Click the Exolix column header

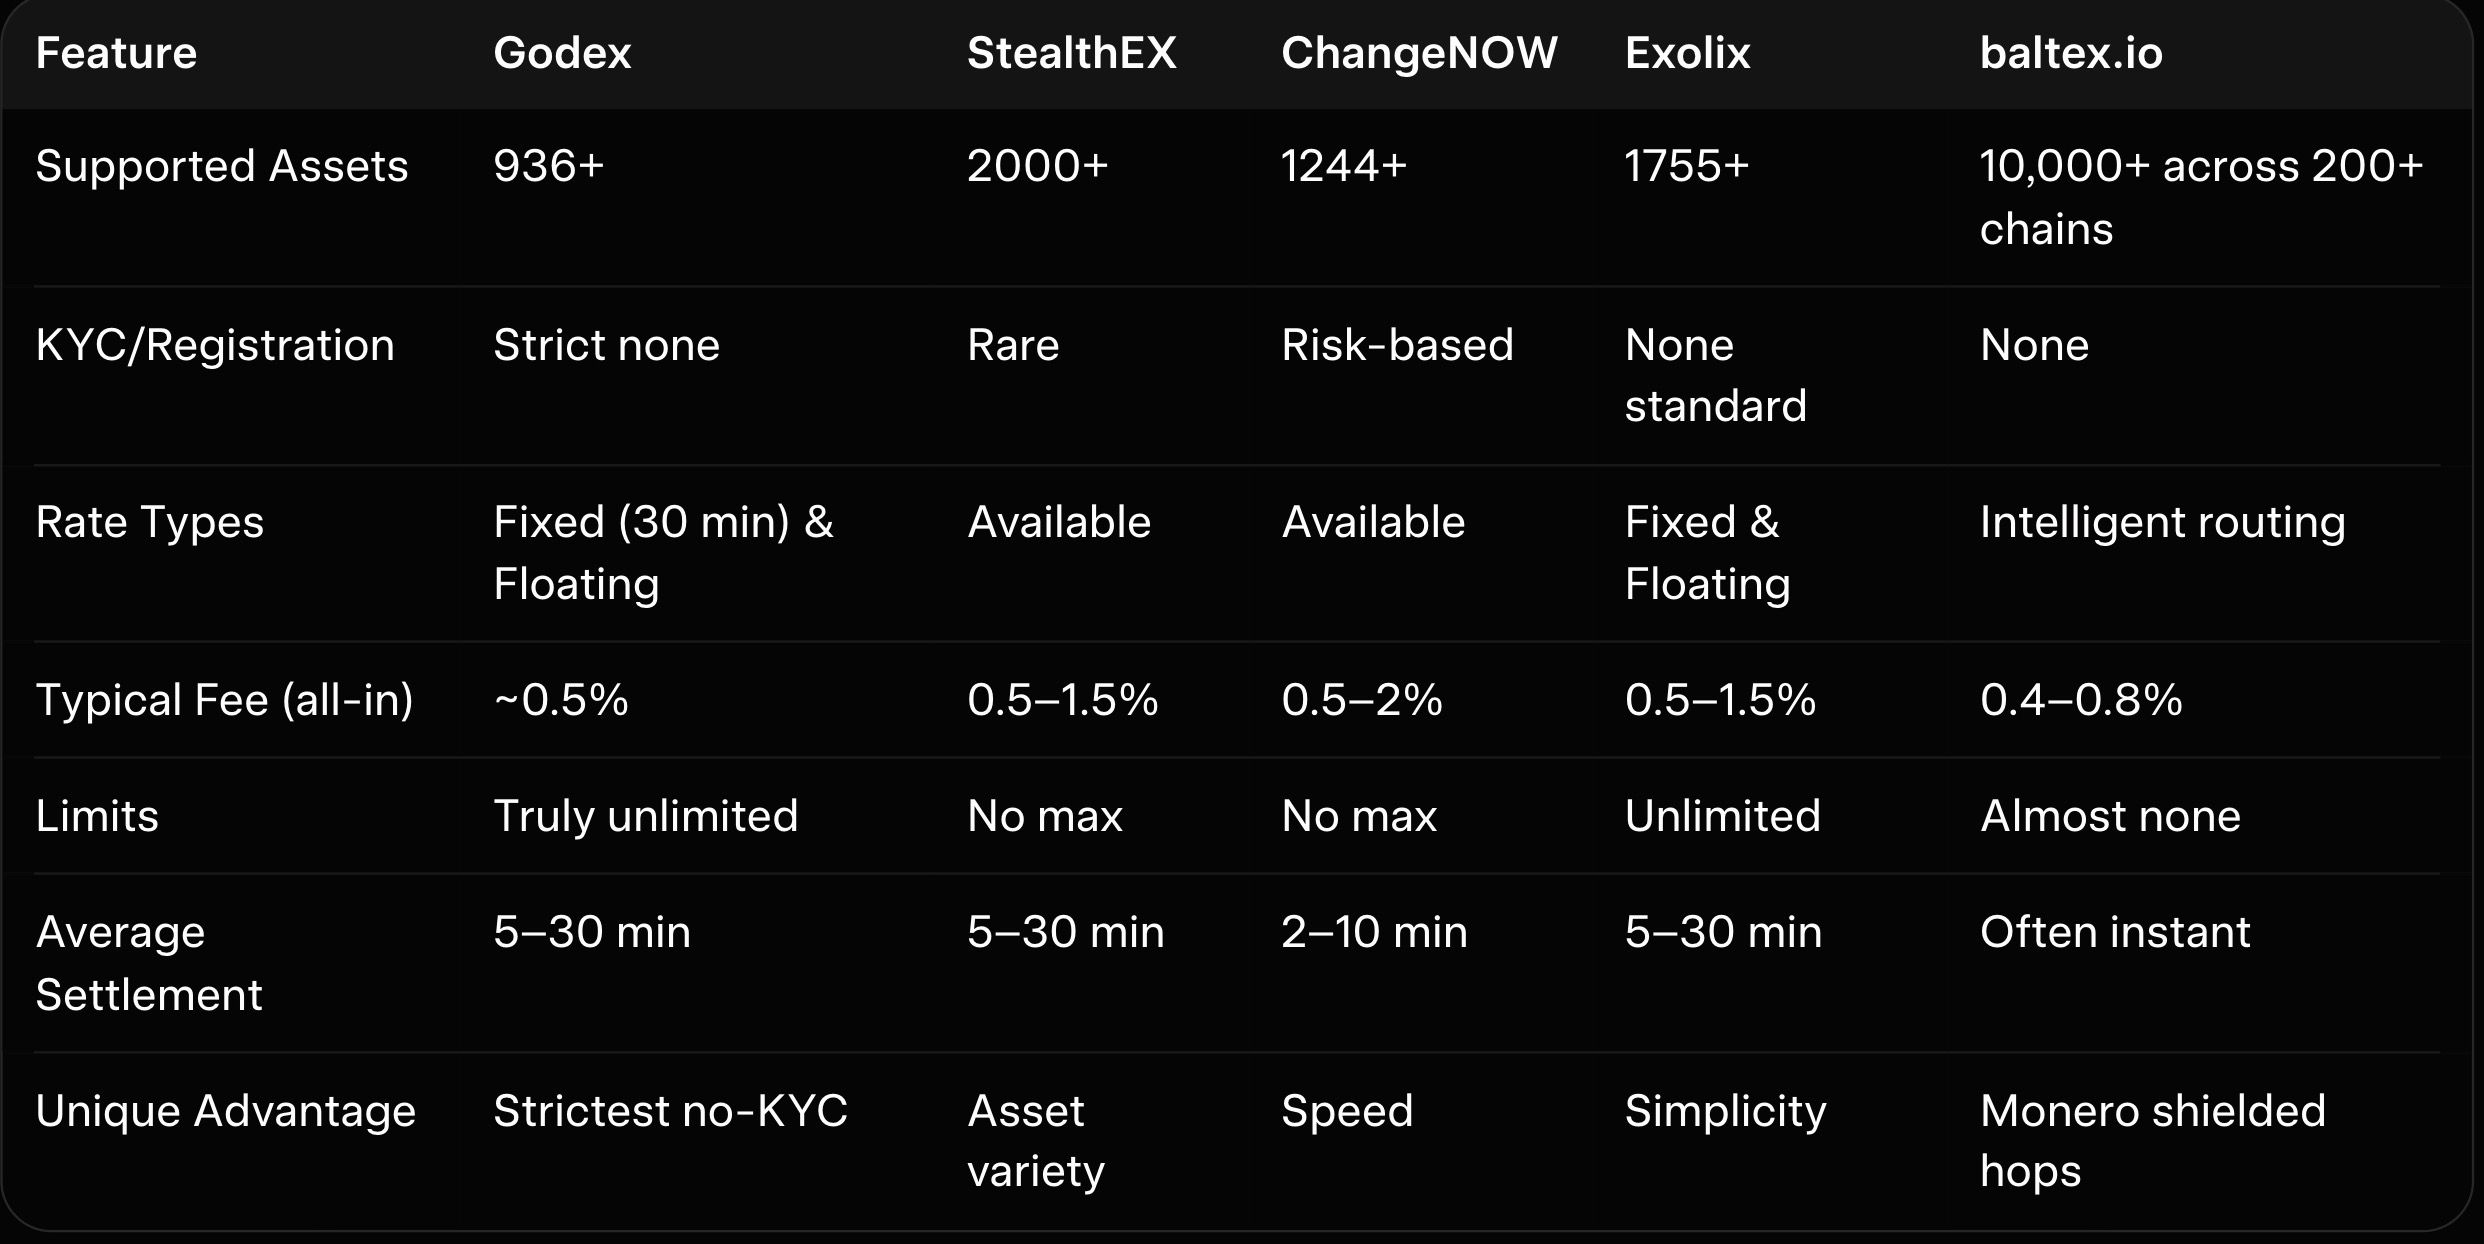1687,53
